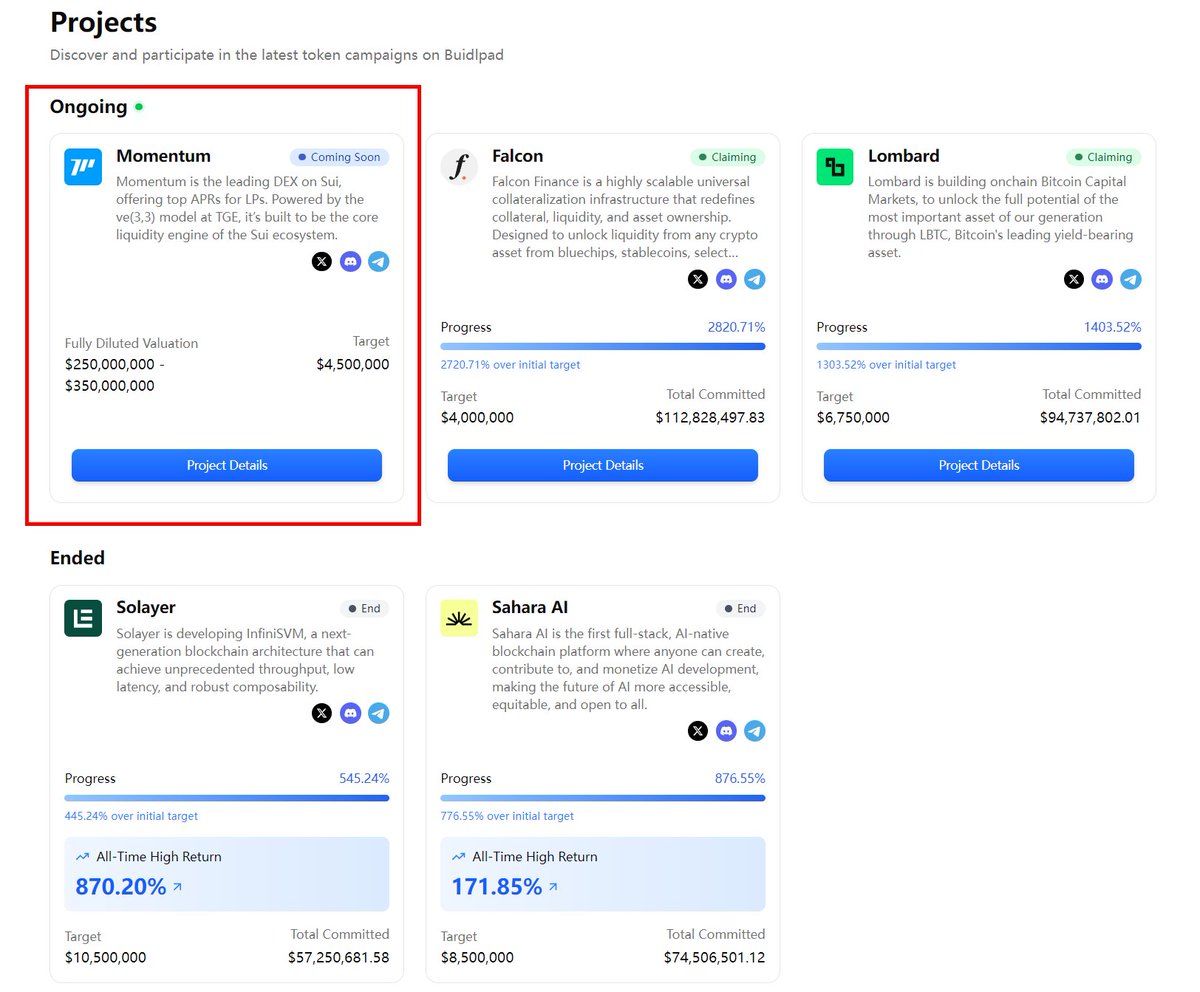This screenshot has height=992, width=1200.
Task: Click the Momentum 'Coming Soon' badge
Action: point(339,157)
